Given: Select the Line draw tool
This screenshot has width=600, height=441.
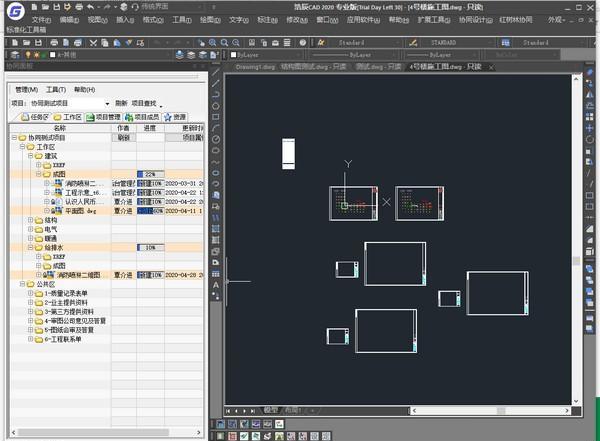Looking at the screenshot, I should [x=216, y=72].
